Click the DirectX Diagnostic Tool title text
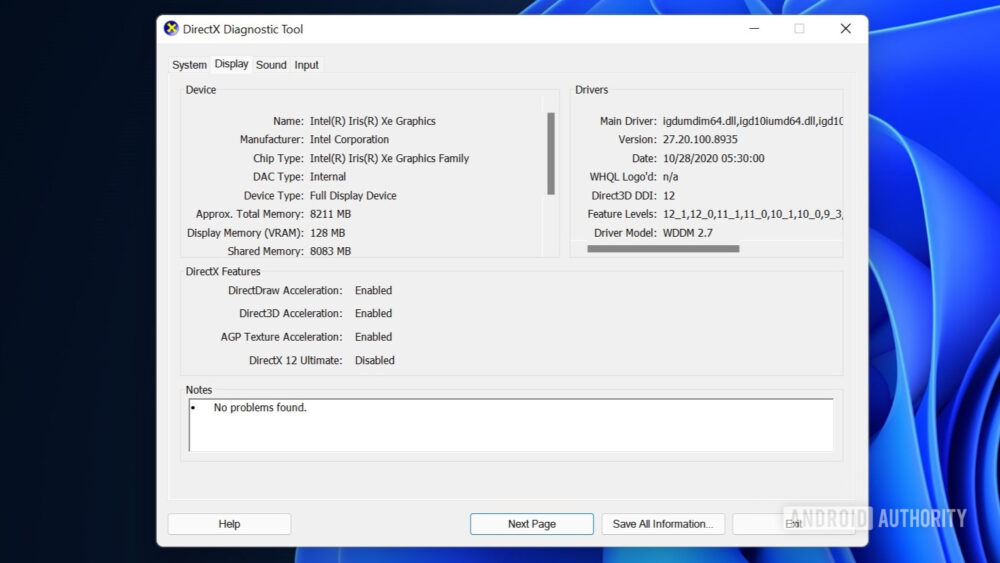Viewport: 1000px width, 563px height. pos(243,30)
